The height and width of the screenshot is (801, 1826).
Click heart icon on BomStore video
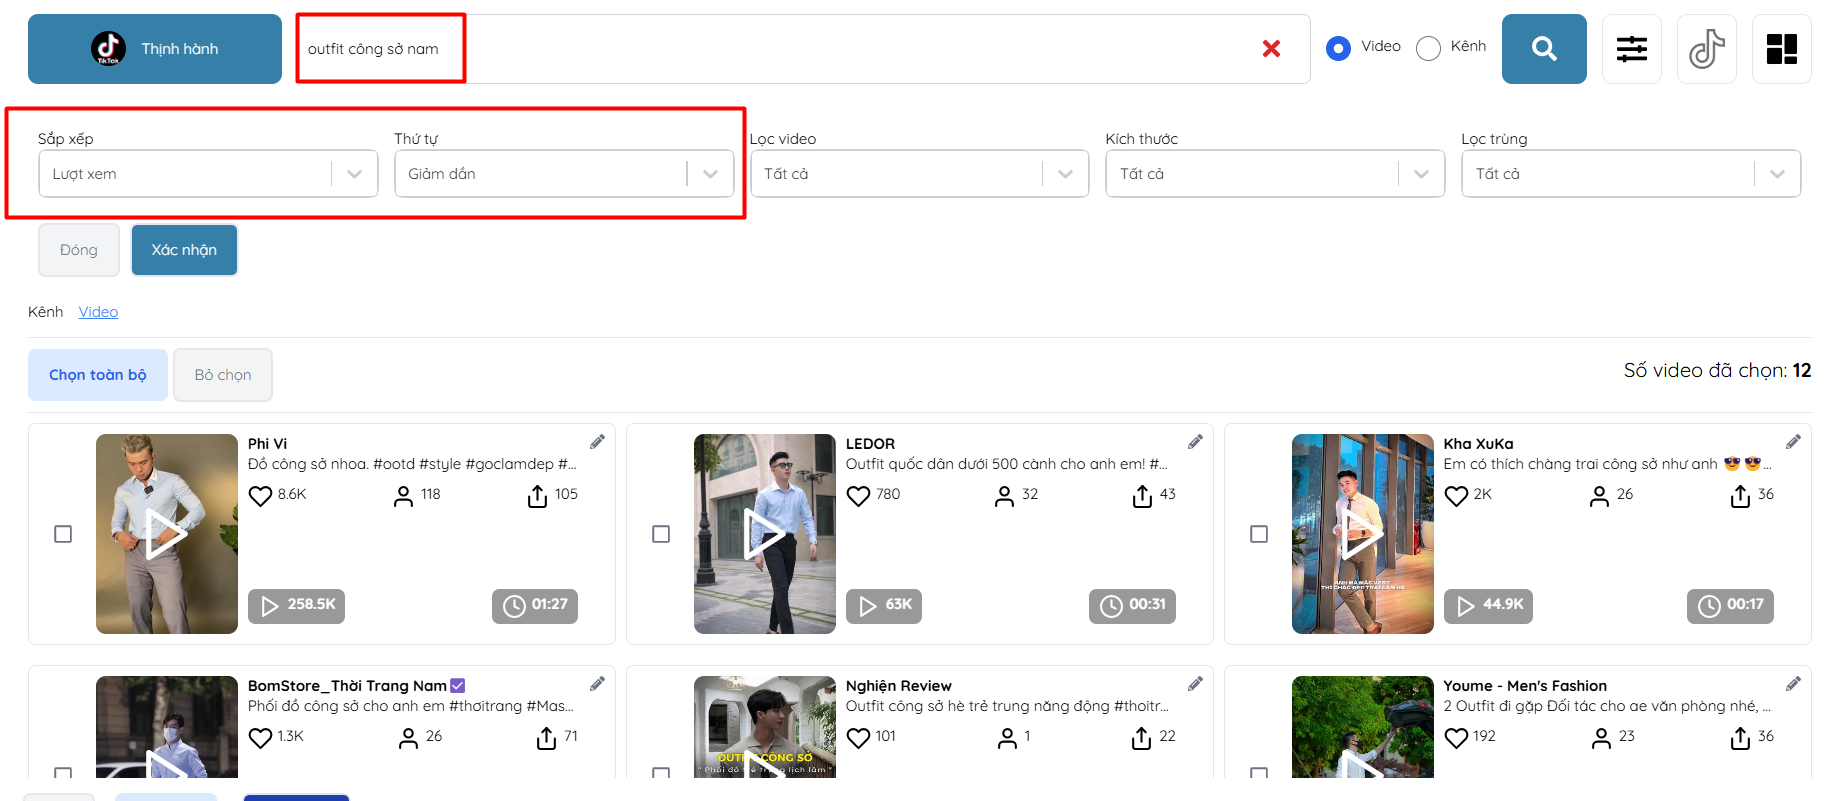click(260, 738)
